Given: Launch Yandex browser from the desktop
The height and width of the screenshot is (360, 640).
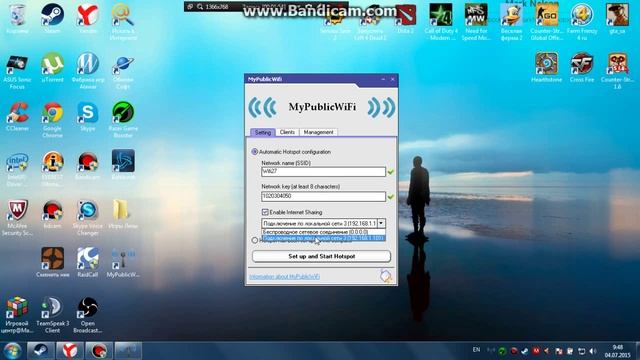Looking at the screenshot, I should (x=88, y=18).
